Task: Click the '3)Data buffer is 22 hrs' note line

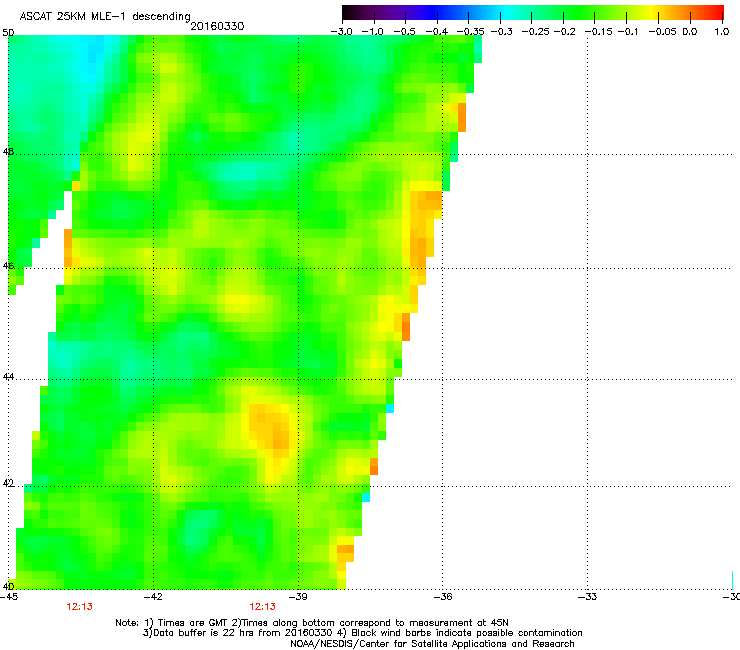Action: pyautogui.click(x=362, y=633)
